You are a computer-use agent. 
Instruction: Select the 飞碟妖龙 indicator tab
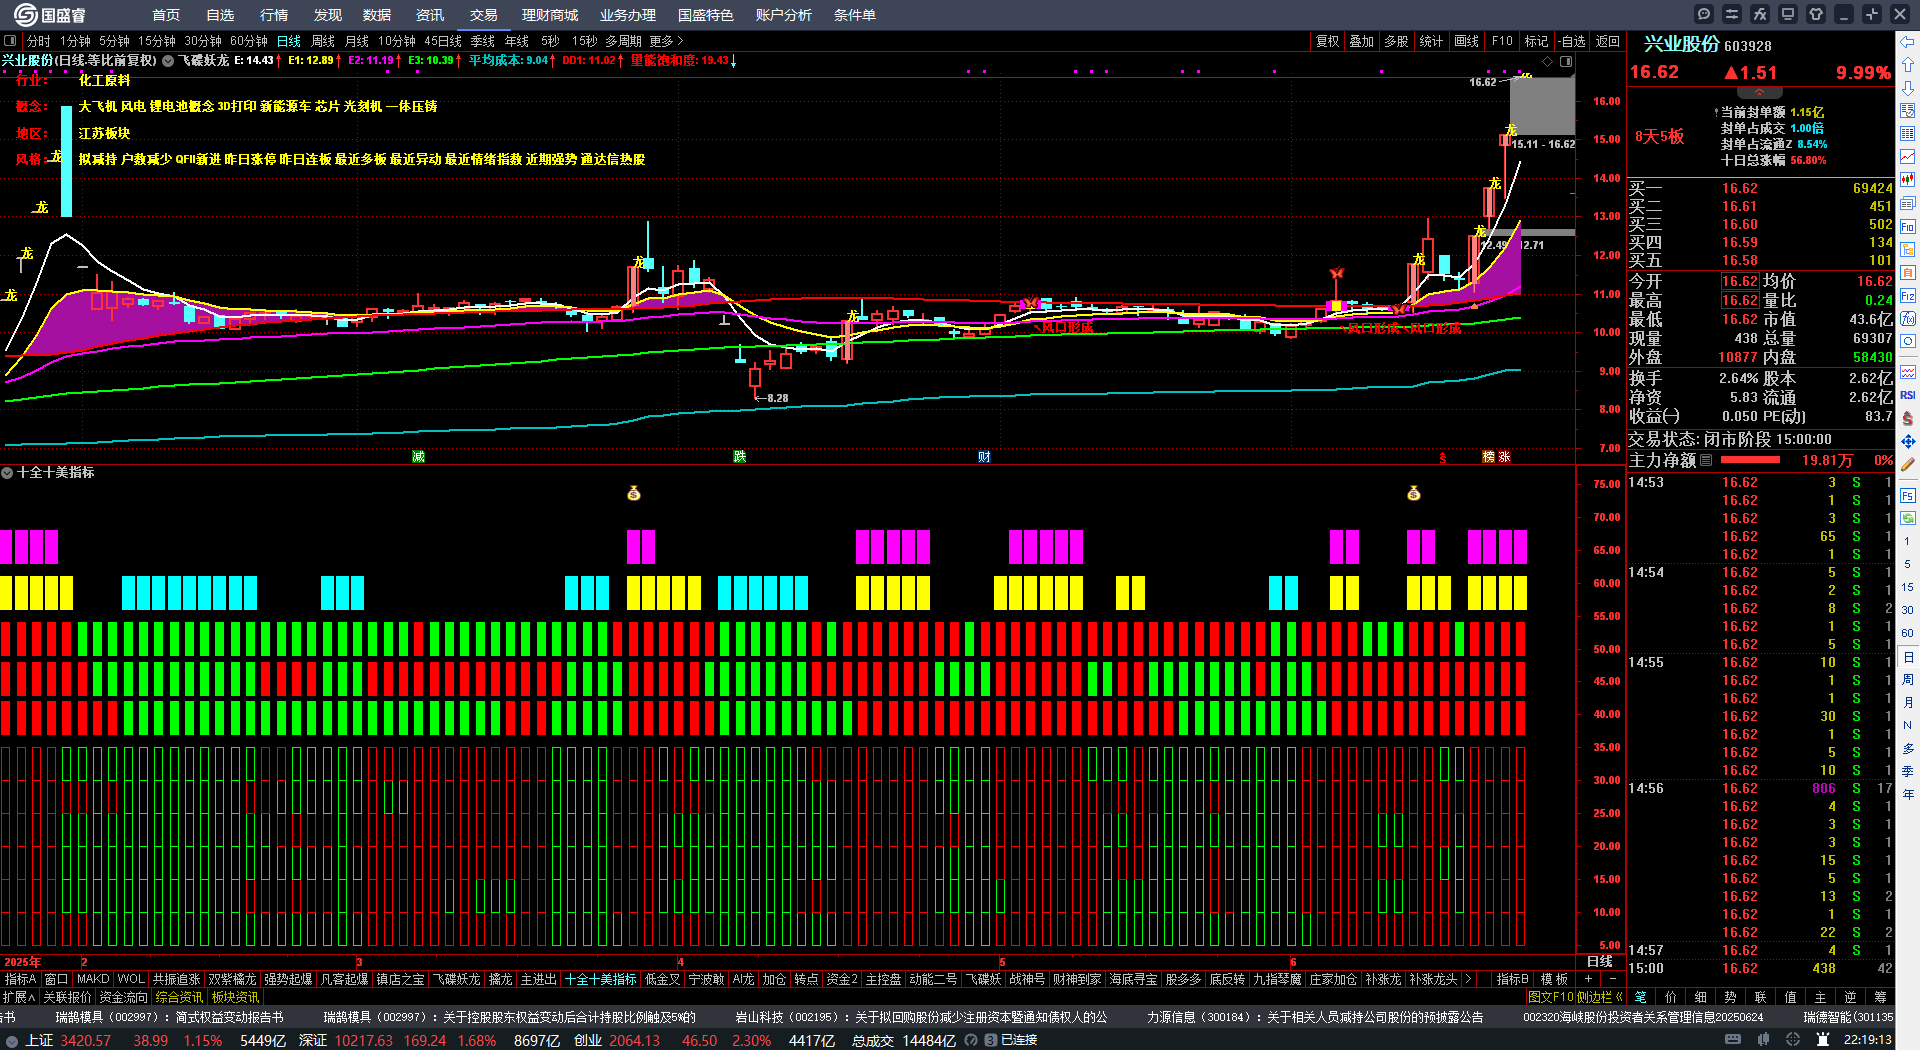click(456, 979)
